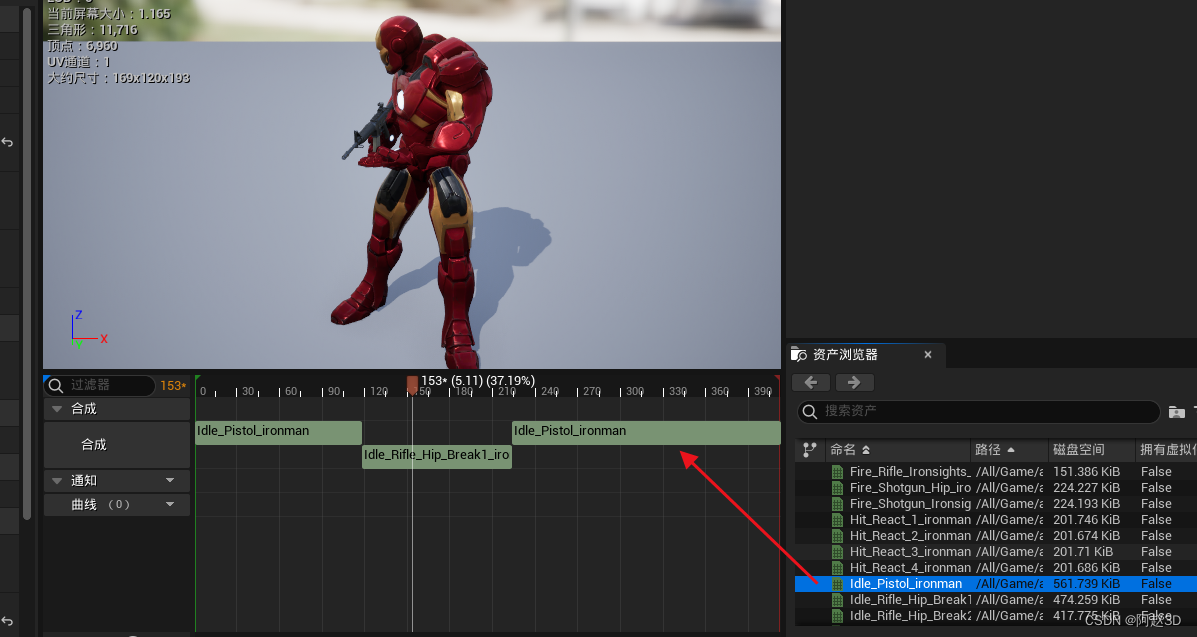Viewport: 1197px width, 637px height.
Task: Click the 240 tick on timeline ruler
Action: 550,391
